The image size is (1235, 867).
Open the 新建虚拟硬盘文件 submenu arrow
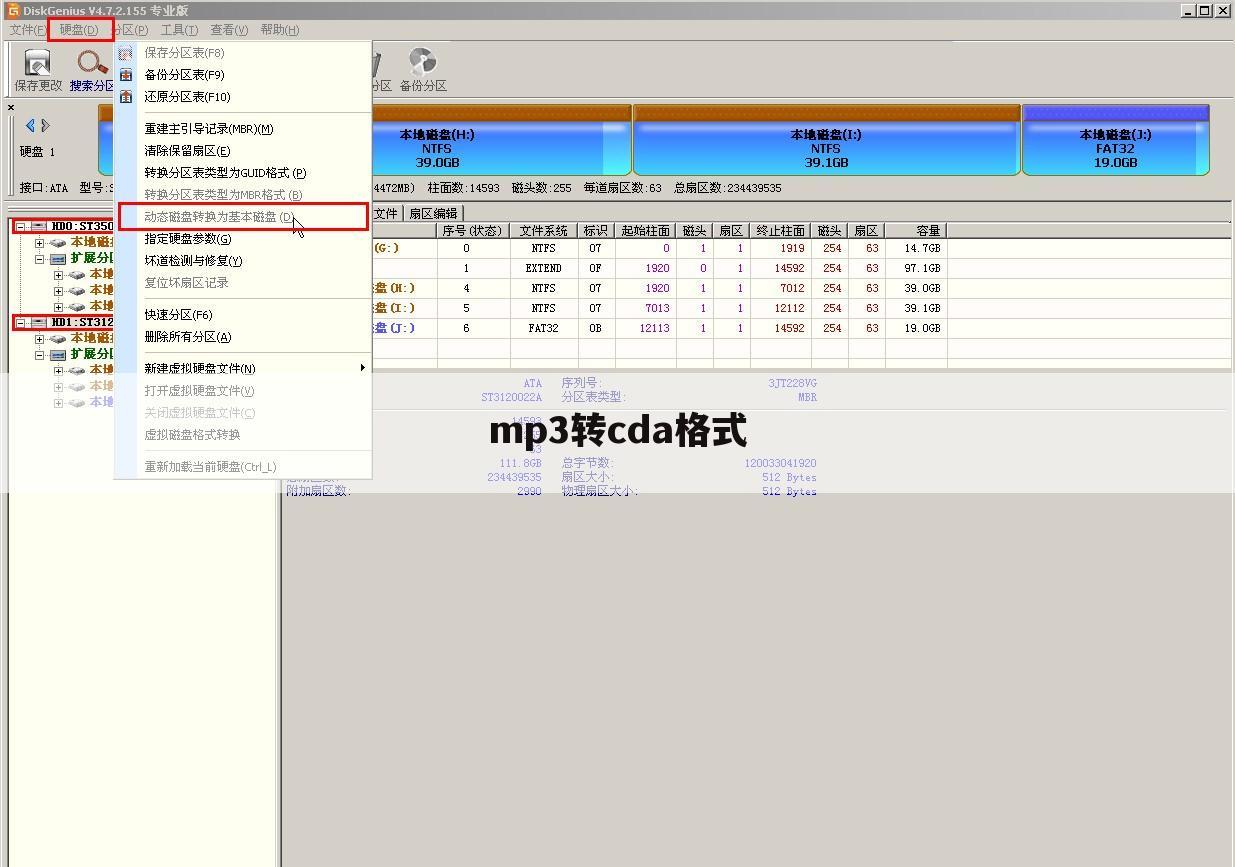(362, 368)
